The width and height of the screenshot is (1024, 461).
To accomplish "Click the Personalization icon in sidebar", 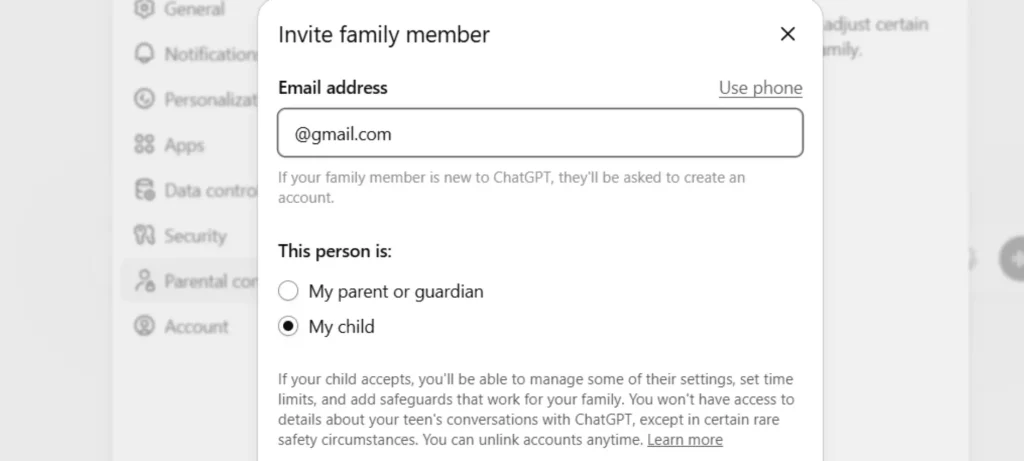I will [145, 99].
